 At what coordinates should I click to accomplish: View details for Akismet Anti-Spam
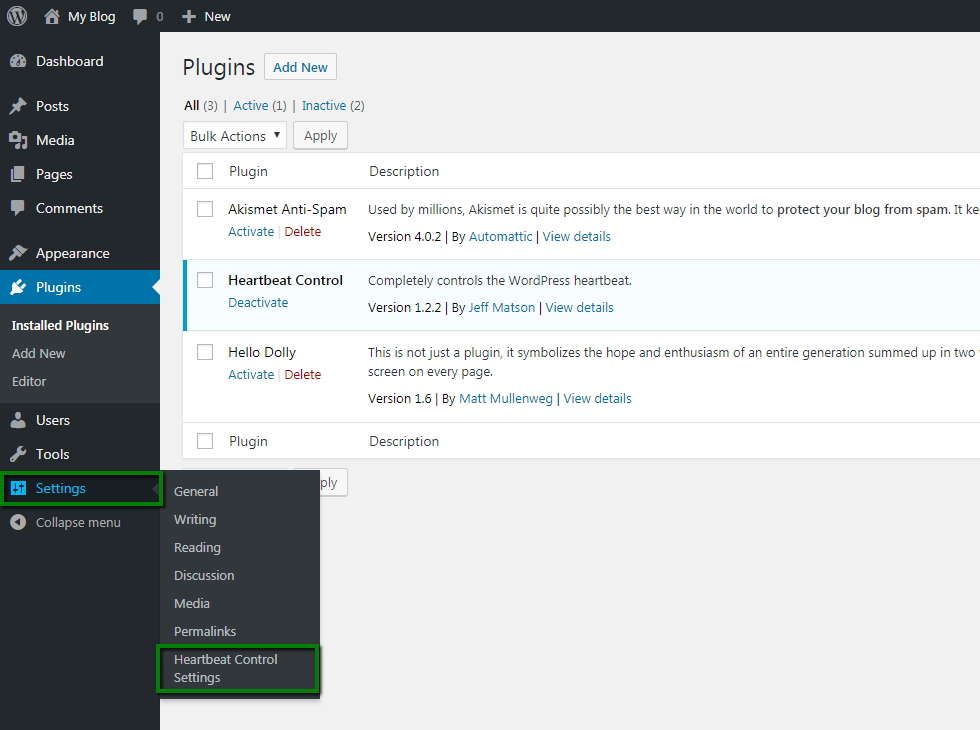coord(576,237)
